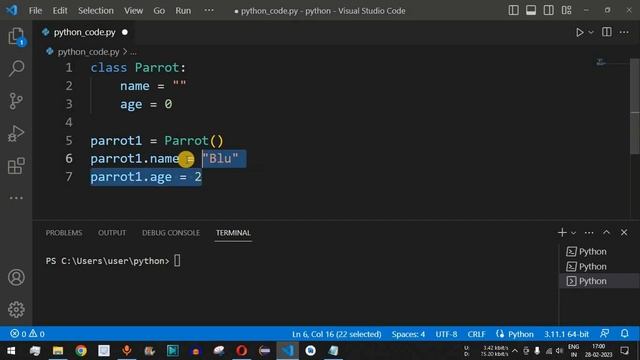This screenshot has height=360, width=640.
Task: Open Windows Start menu
Action: pyautogui.click(x=11, y=351)
